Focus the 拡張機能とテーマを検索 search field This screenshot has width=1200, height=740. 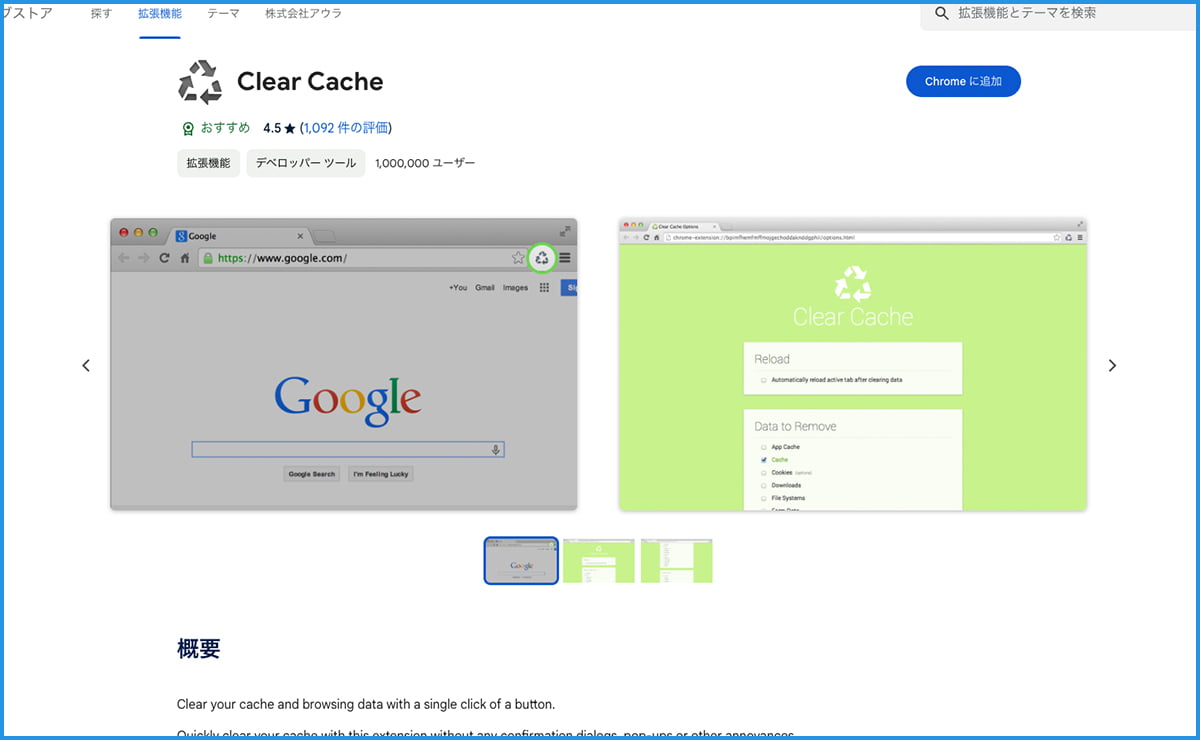[x=1060, y=13]
